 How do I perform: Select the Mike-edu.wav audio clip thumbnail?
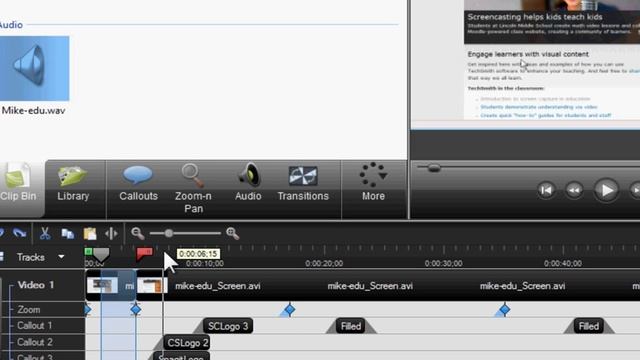[x=34, y=68]
